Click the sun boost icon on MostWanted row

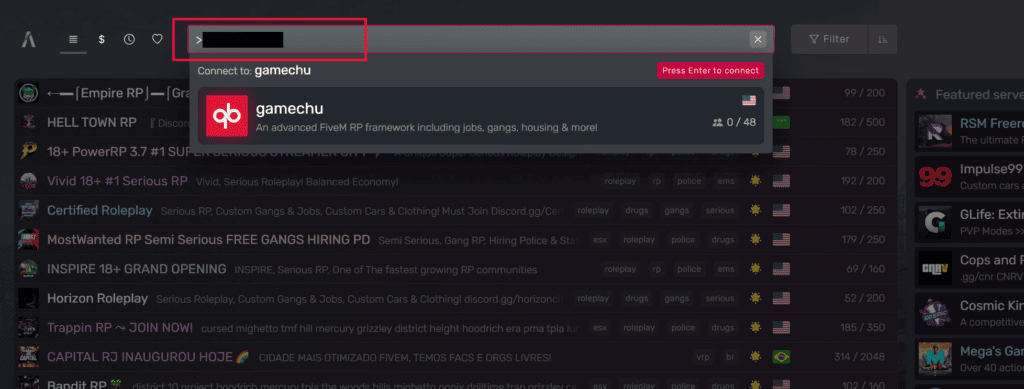pyautogui.click(x=756, y=240)
